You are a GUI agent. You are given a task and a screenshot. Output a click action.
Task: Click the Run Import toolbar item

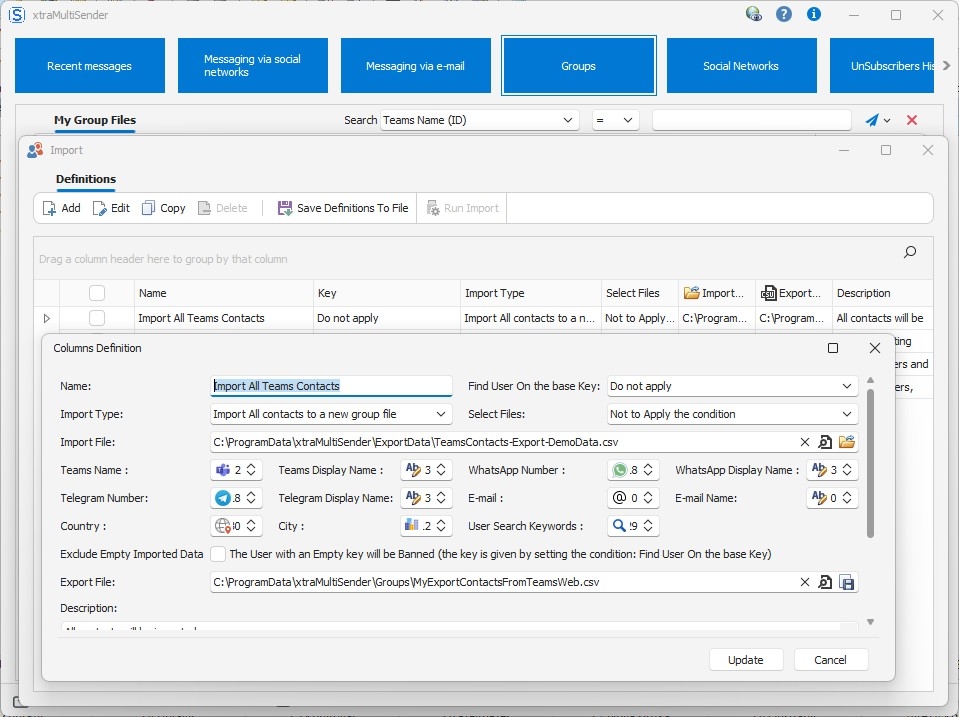[x=462, y=208]
